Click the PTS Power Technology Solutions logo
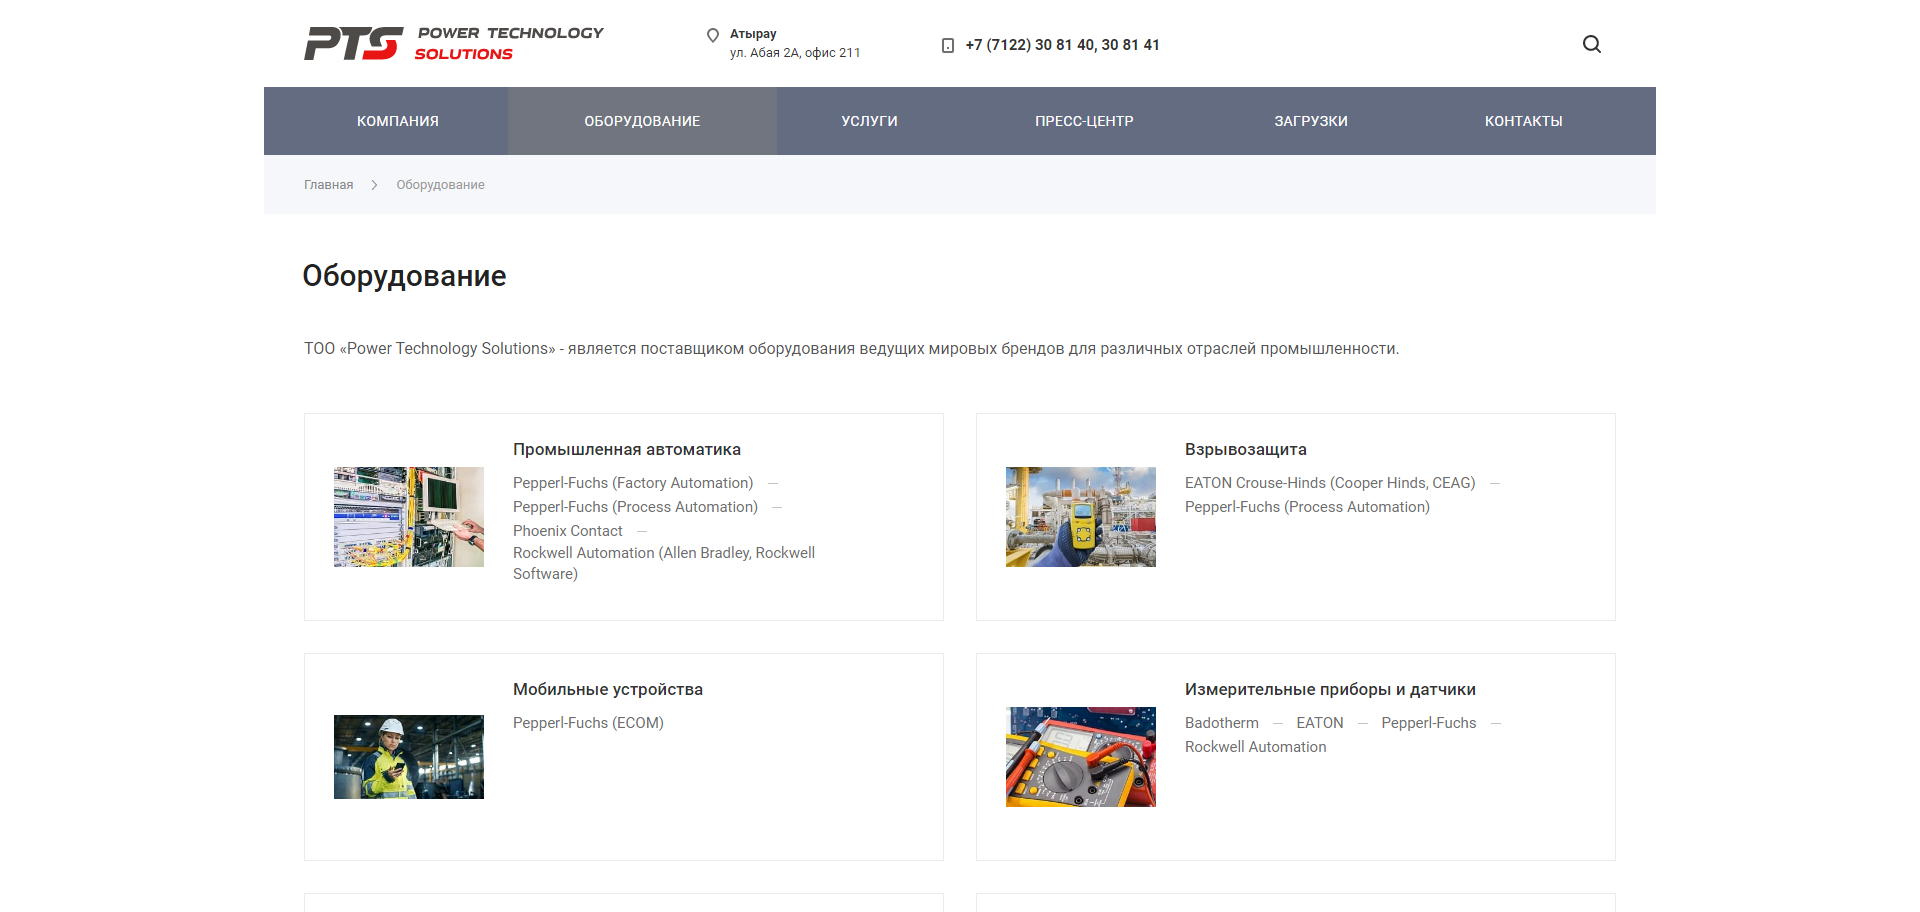The width and height of the screenshot is (1920, 912). (x=453, y=43)
